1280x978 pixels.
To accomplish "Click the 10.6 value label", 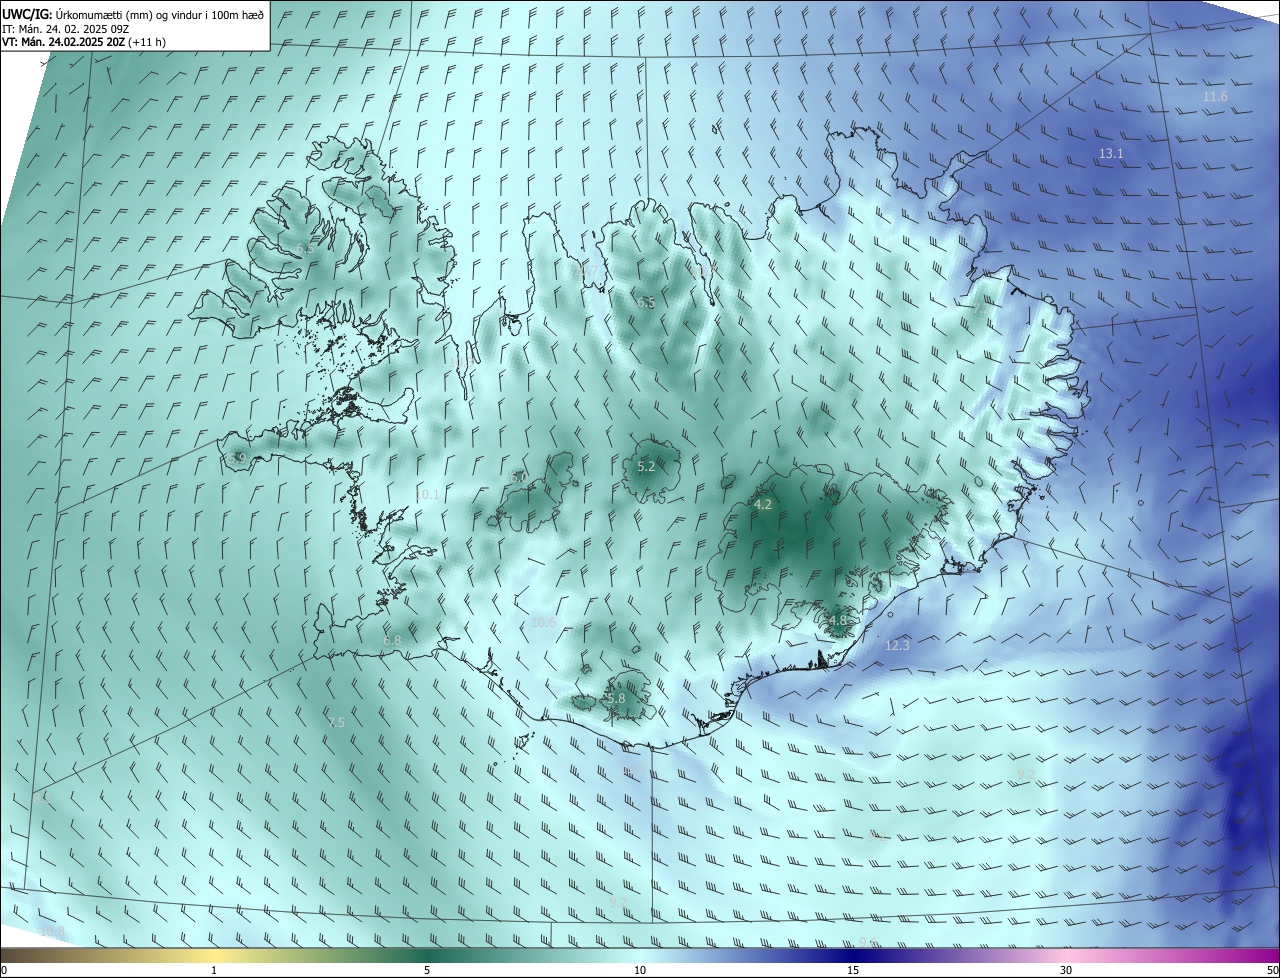I will click(542, 623).
